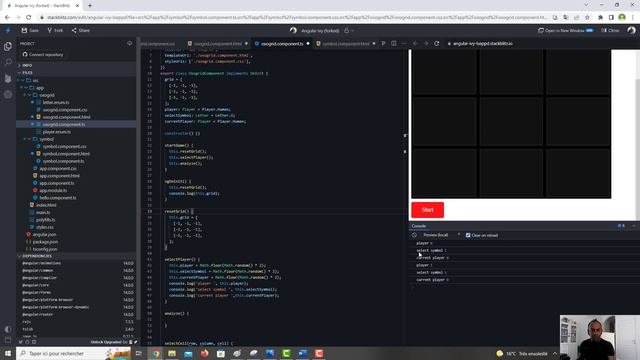Screen dimensions: 640x360
Task: Open oxogrid.component.html in file tree
Action: [67, 117]
